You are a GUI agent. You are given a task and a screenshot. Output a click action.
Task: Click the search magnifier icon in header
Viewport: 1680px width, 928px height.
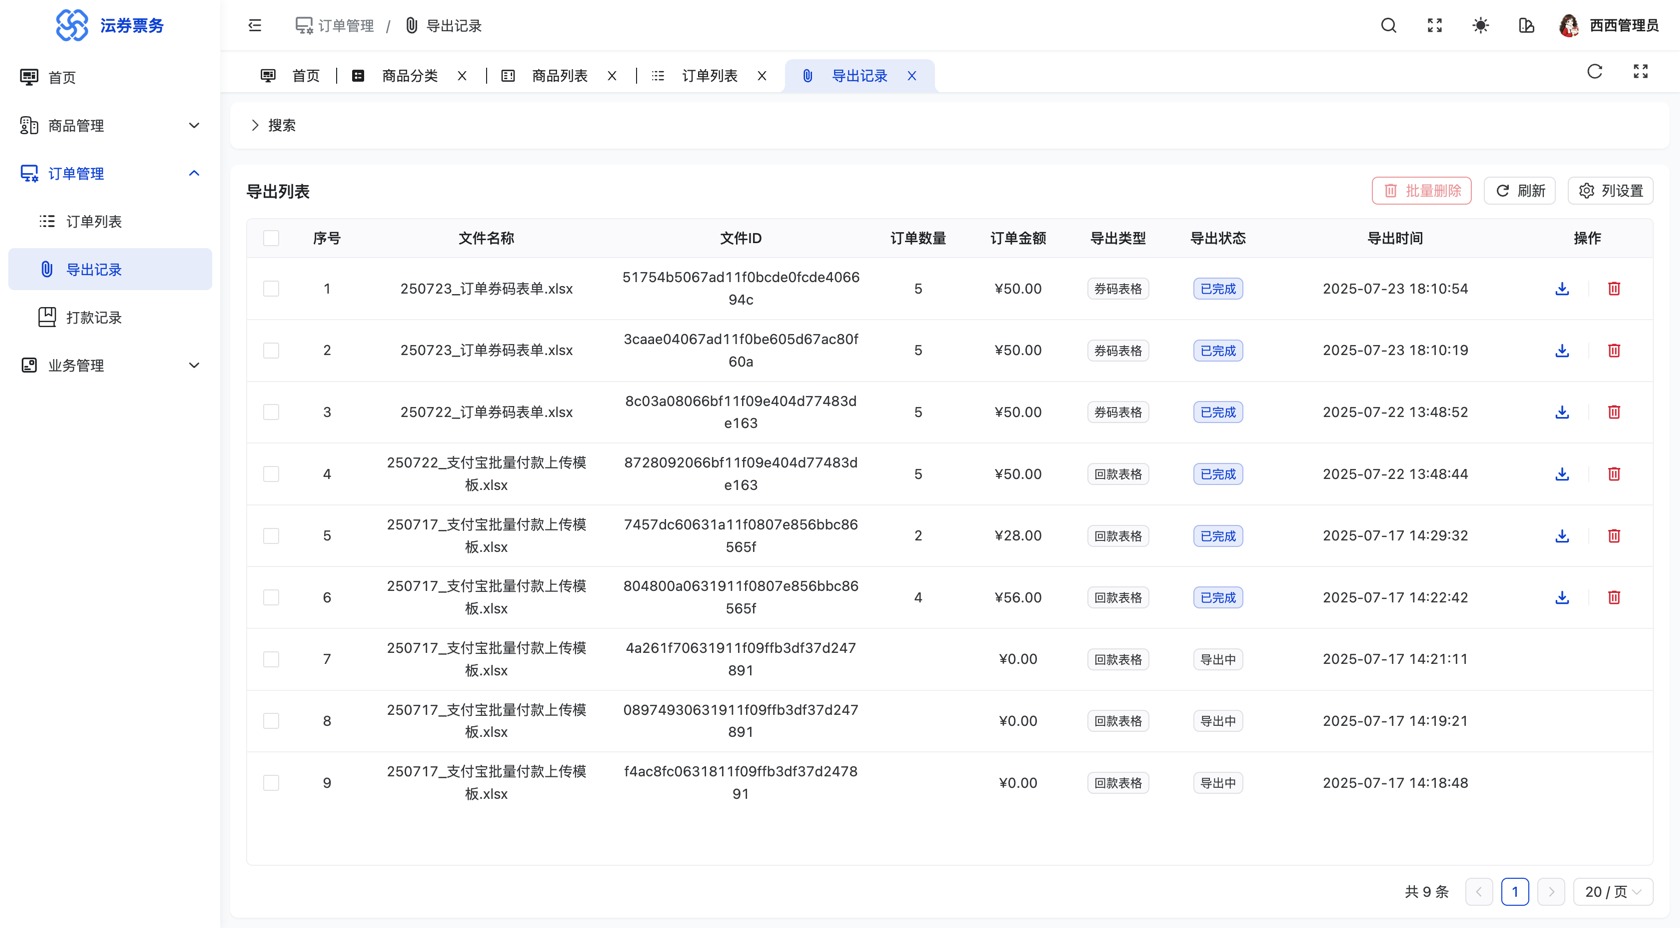(x=1388, y=26)
